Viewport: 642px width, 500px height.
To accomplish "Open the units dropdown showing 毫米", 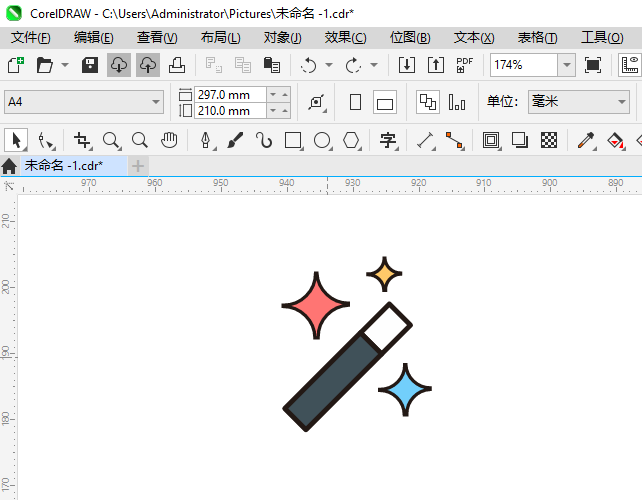I will pos(579,102).
